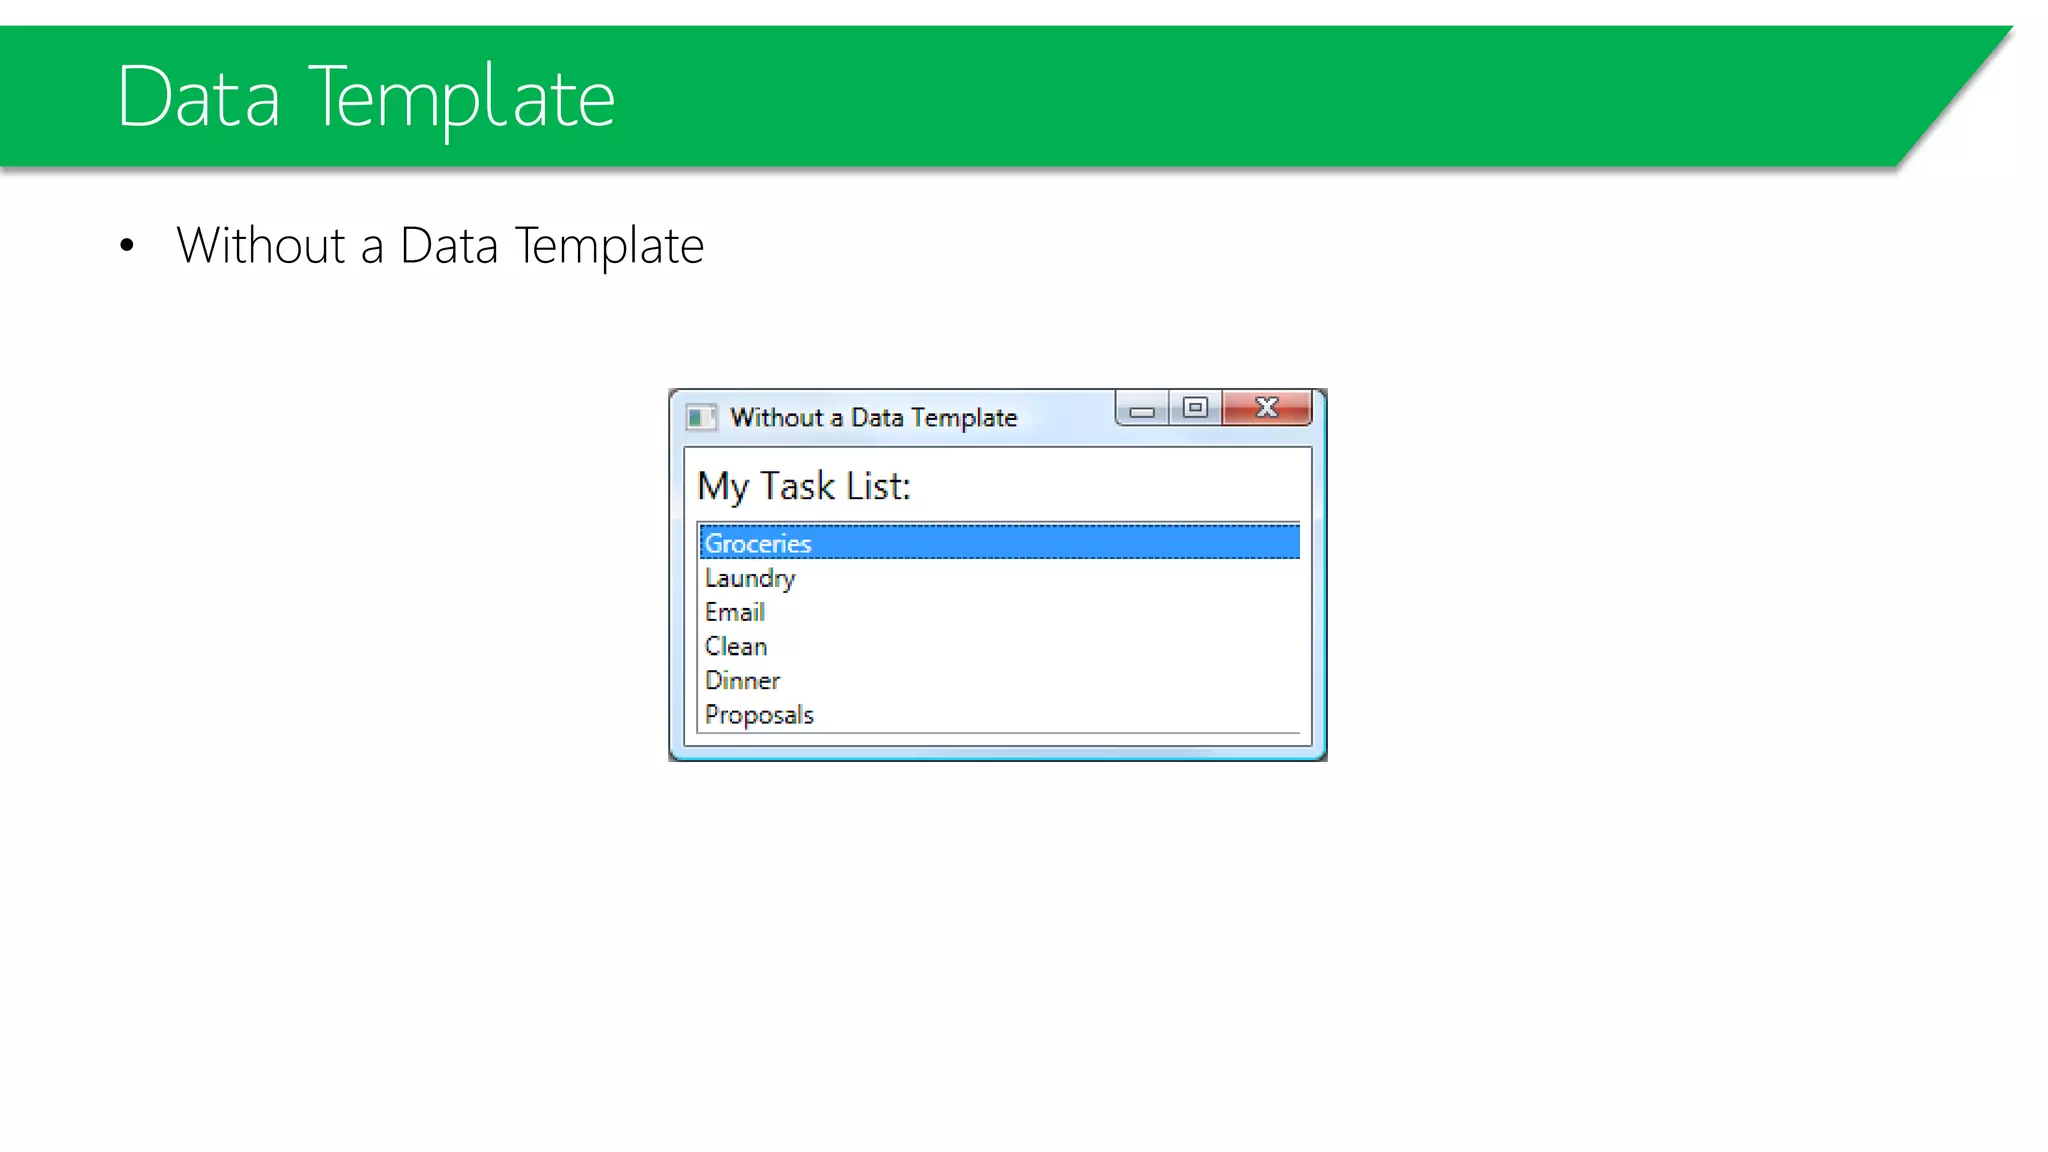
Task: Select the Proposals list item
Action: point(999,714)
